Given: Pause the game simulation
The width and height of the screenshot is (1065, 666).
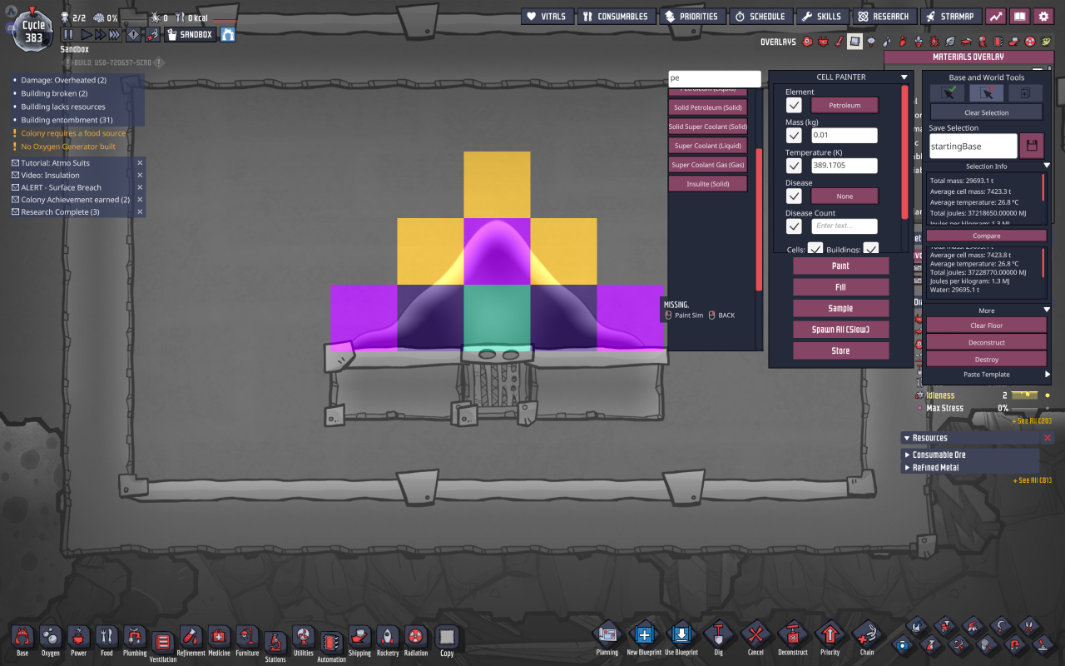Looking at the screenshot, I should coord(68,35).
